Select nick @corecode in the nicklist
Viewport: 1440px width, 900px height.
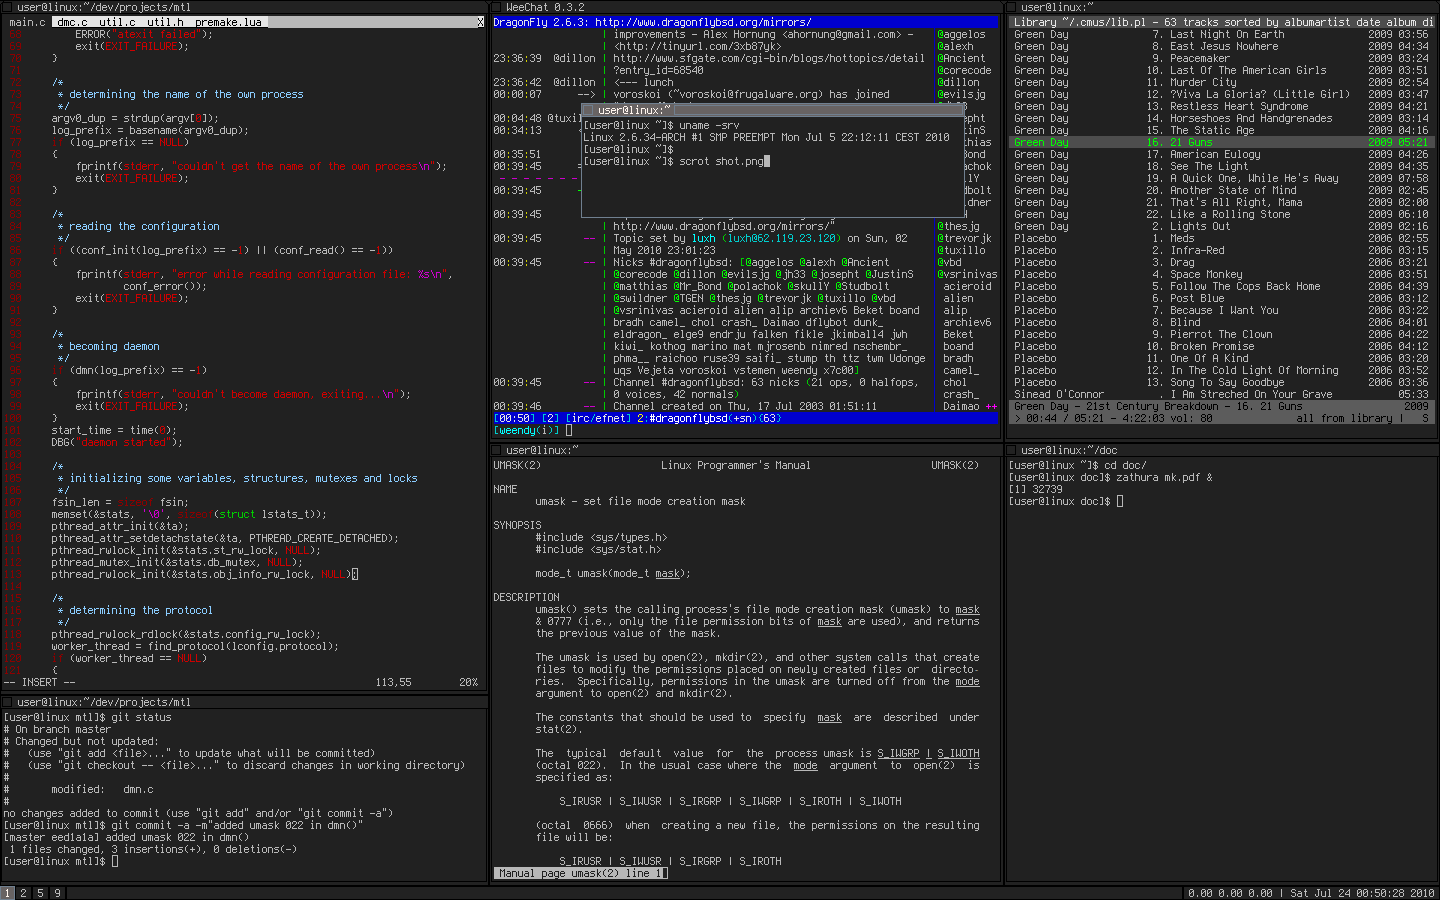tap(964, 70)
